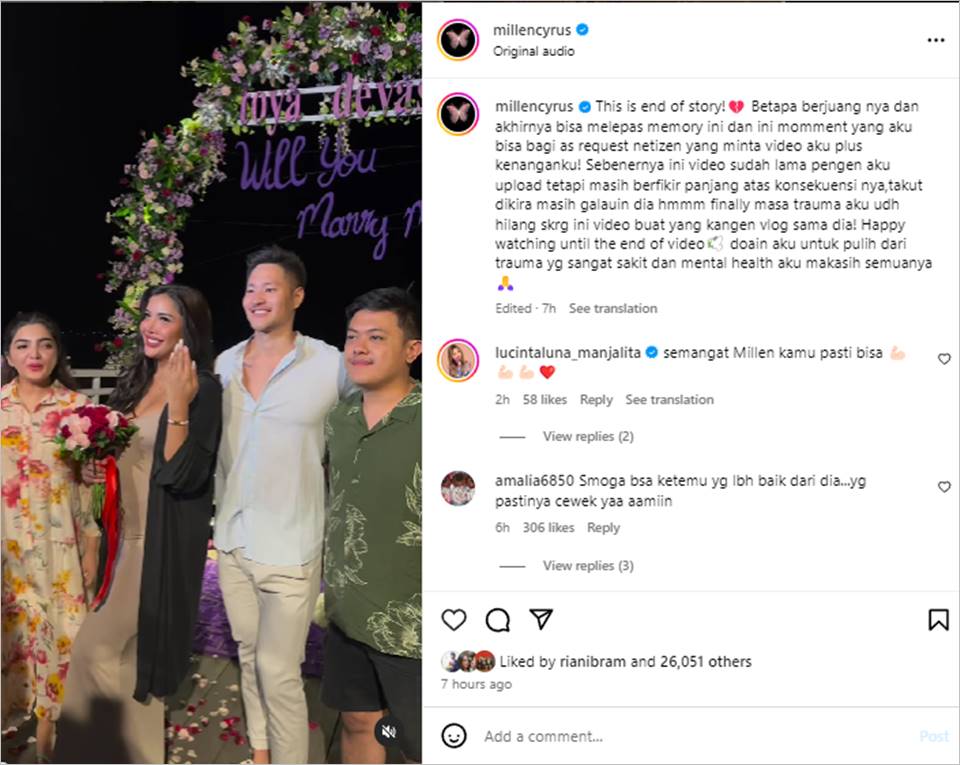This screenshot has height=765, width=960.
Task: Like lucintaluna_manjalita's comment heart
Action: point(944,359)
